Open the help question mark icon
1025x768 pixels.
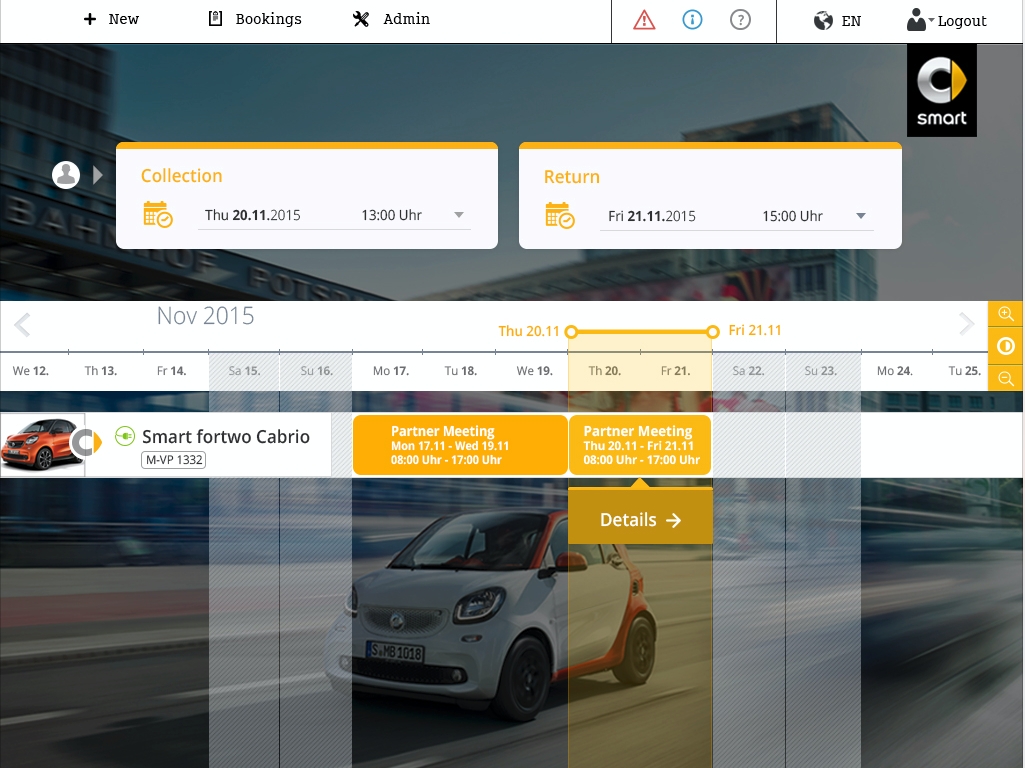pyautogui.click(x=740, y=20)
